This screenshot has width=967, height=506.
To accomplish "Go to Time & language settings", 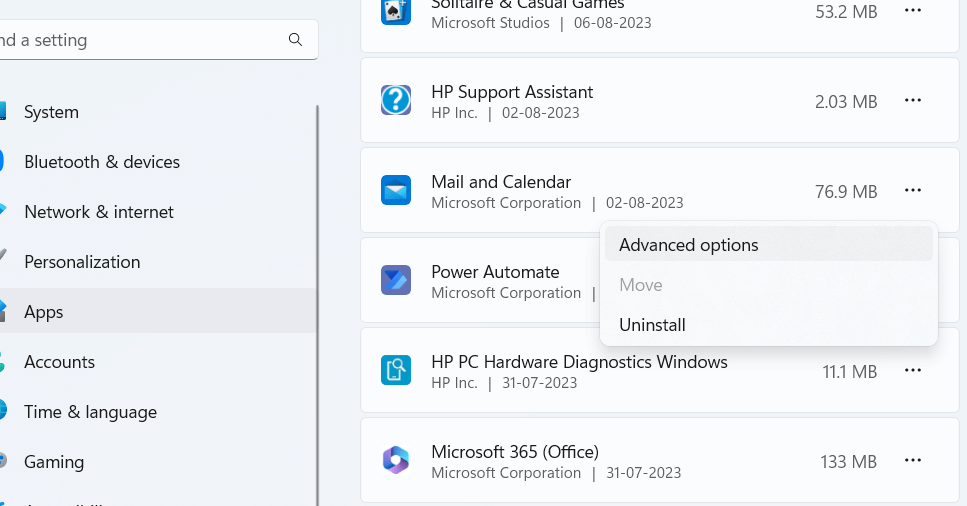I will (157, 412).
